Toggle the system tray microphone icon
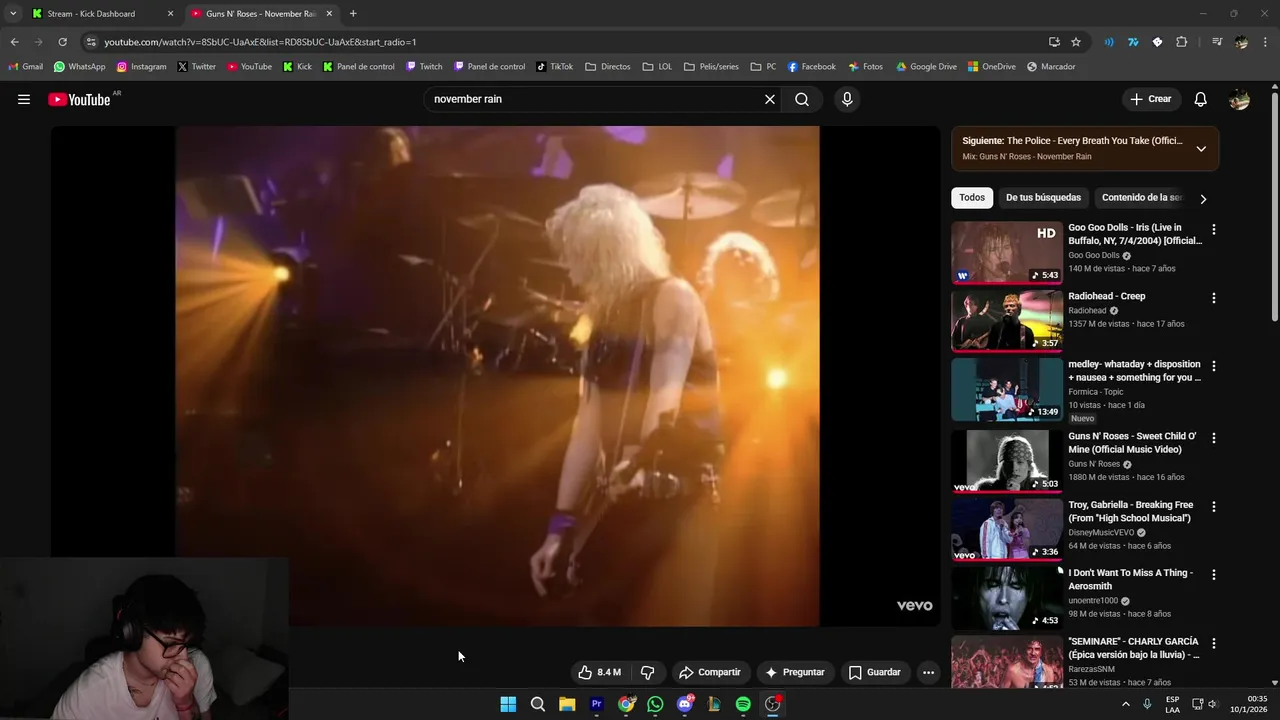Screen dimensions: 1280x720 [x=1147, y=704]
